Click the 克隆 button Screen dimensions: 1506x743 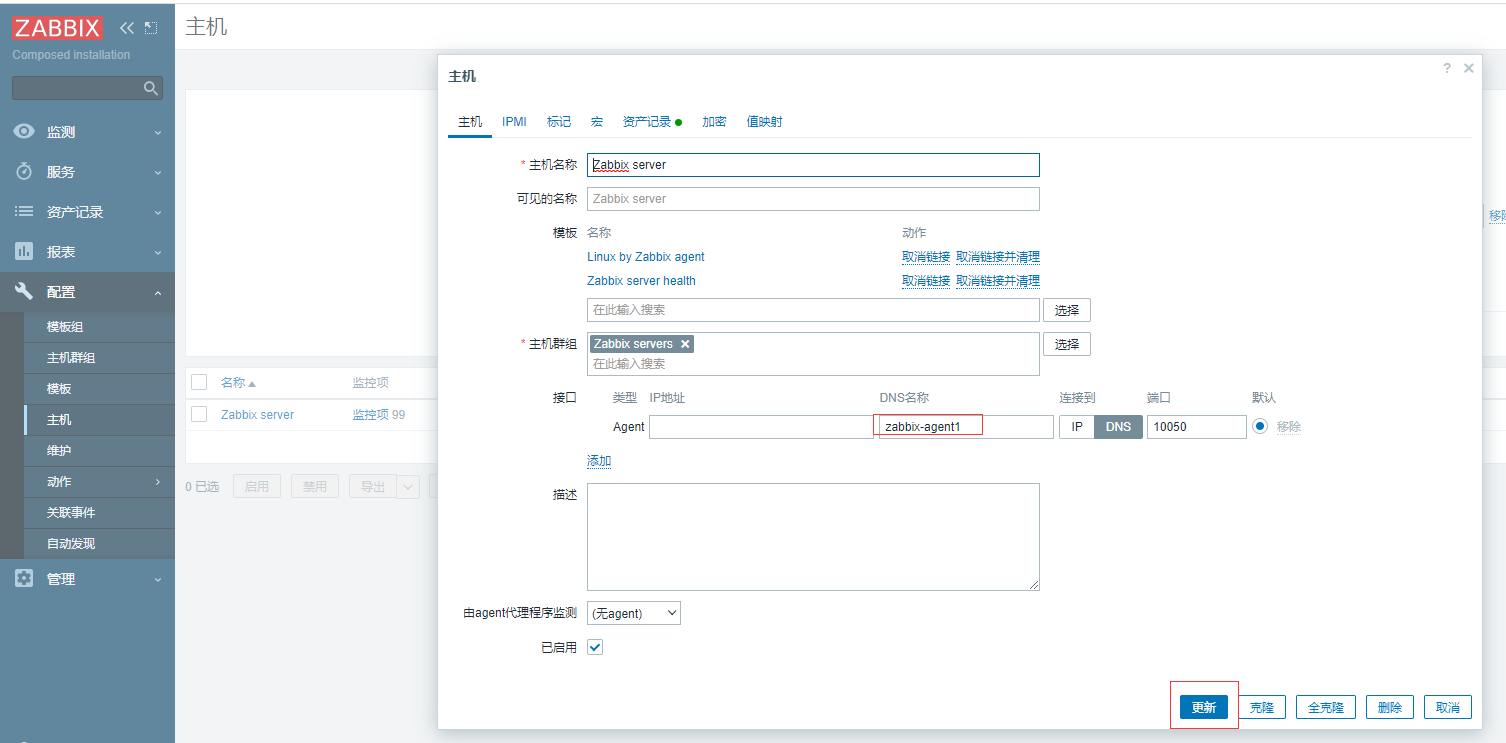(x=1262, y=707)
